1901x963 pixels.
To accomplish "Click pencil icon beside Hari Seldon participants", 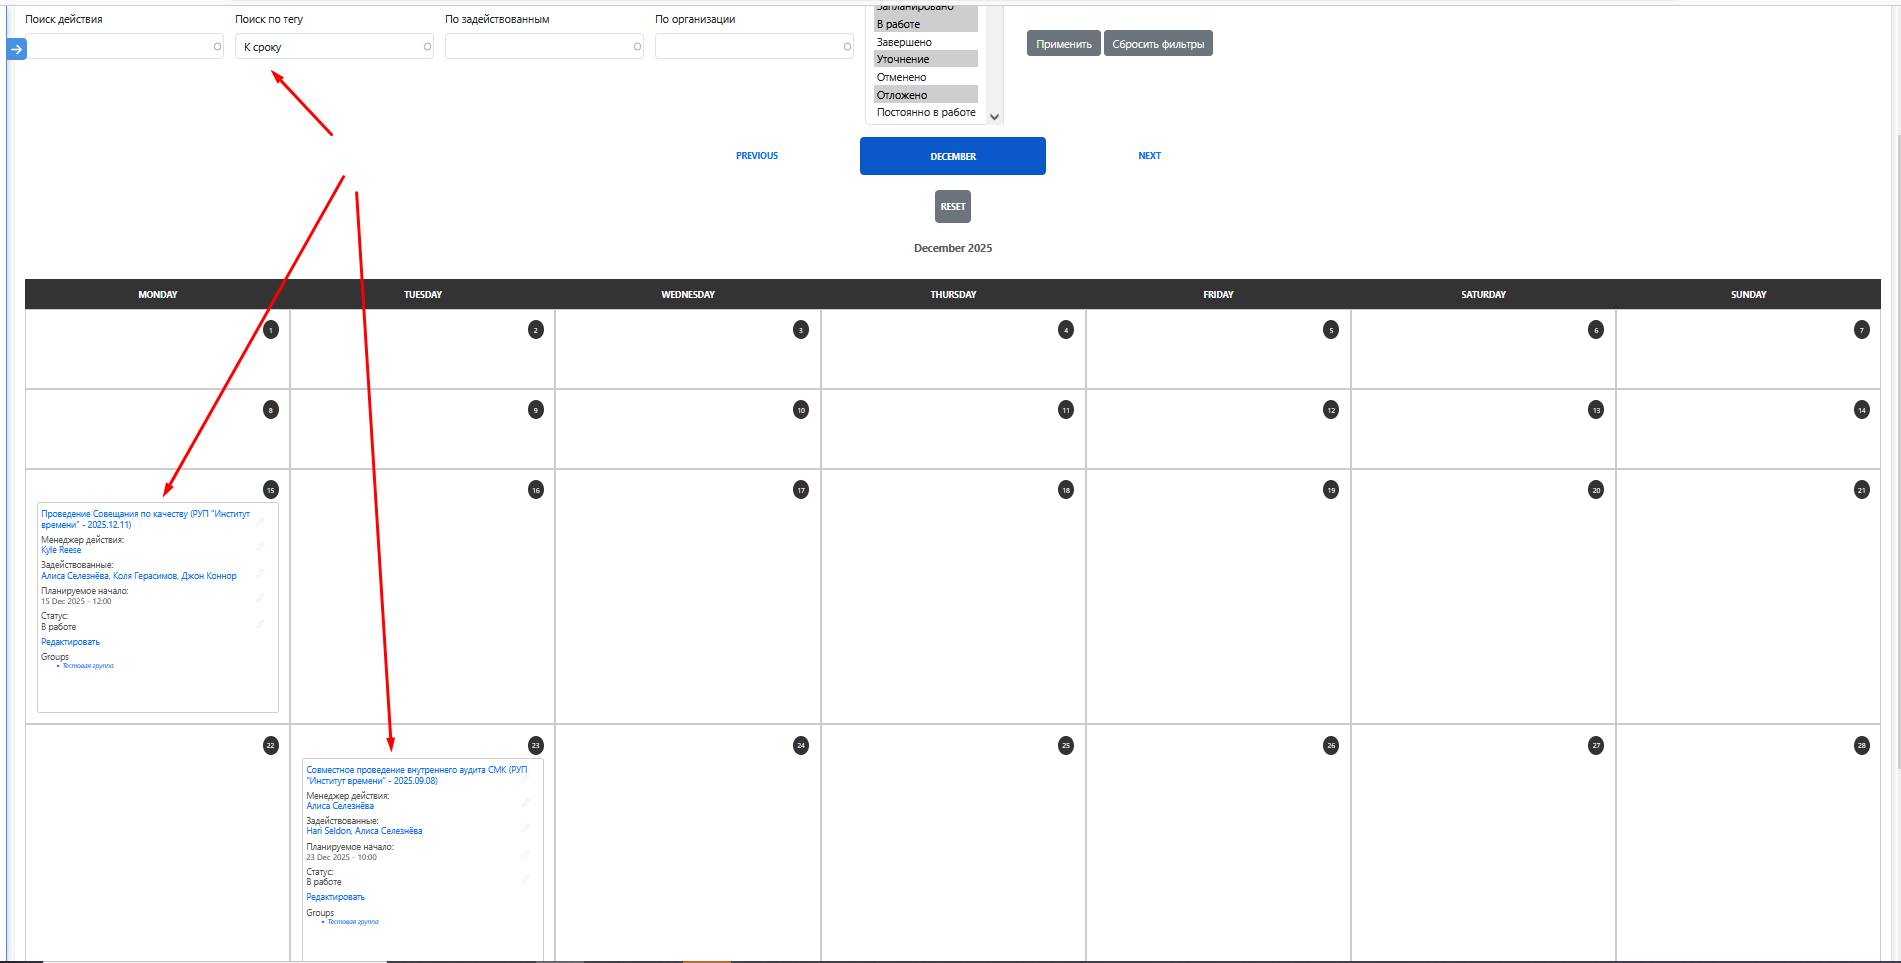I will [525, 827].
